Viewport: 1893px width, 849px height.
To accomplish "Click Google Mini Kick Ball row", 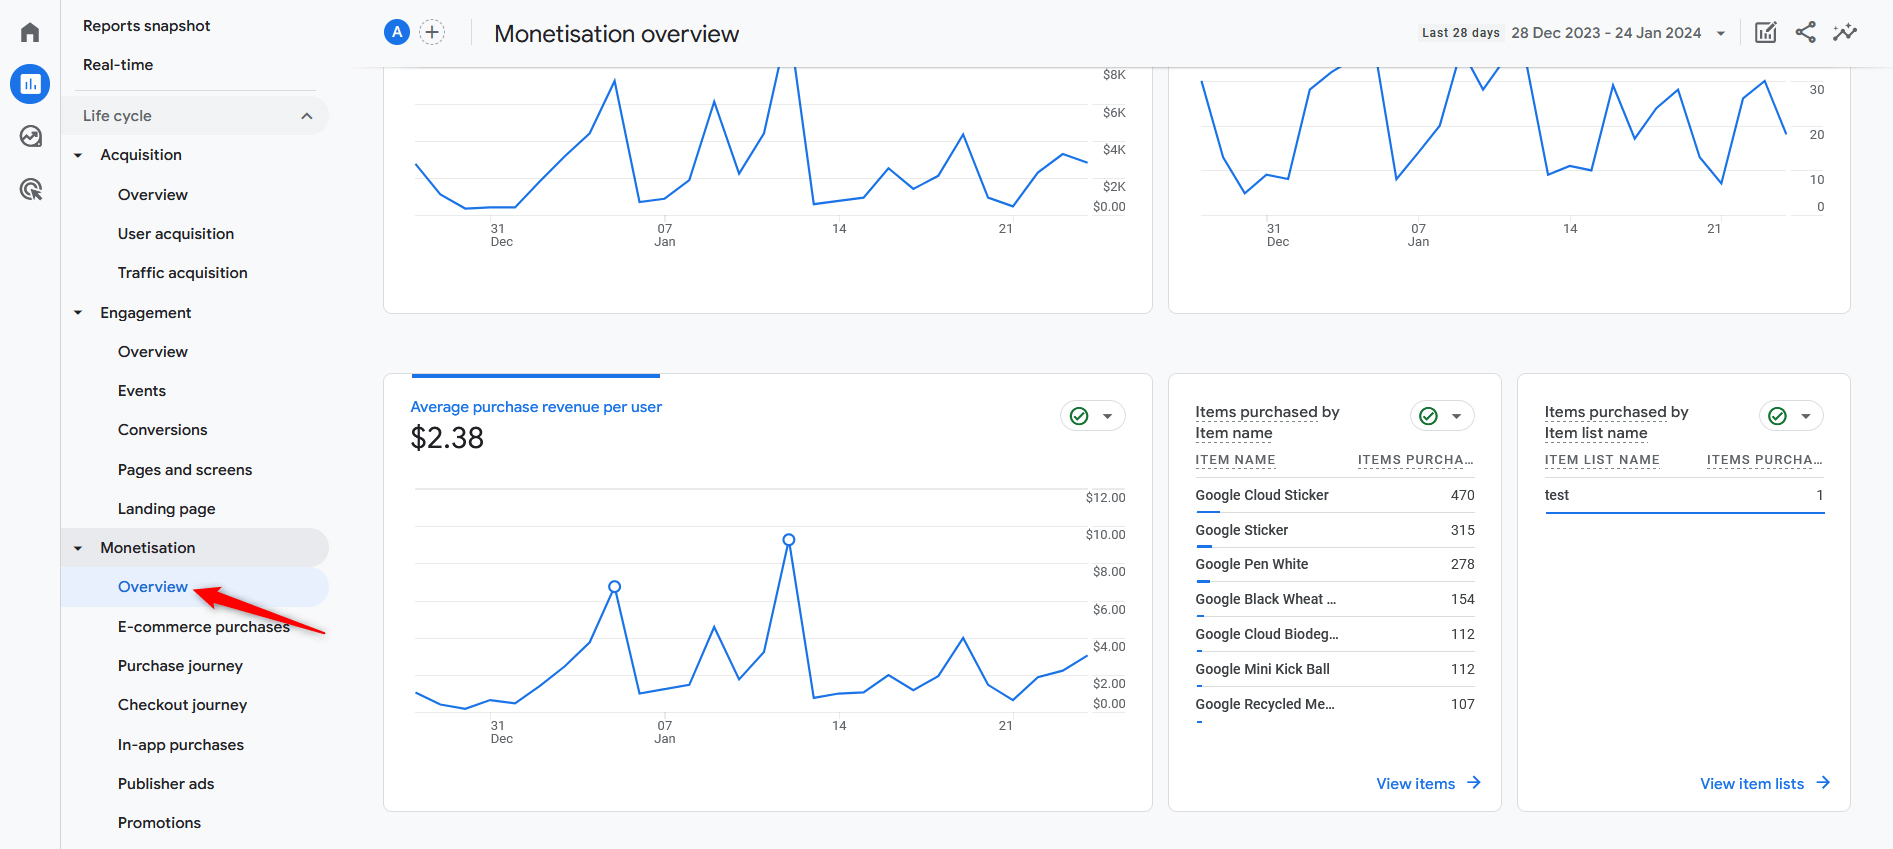I will click(1335, 669).
